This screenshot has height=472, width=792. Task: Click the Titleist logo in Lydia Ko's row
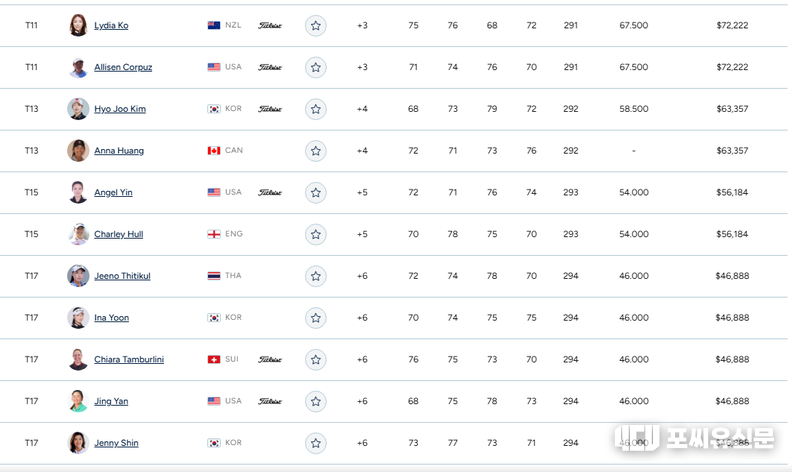[x=270, y=25]
